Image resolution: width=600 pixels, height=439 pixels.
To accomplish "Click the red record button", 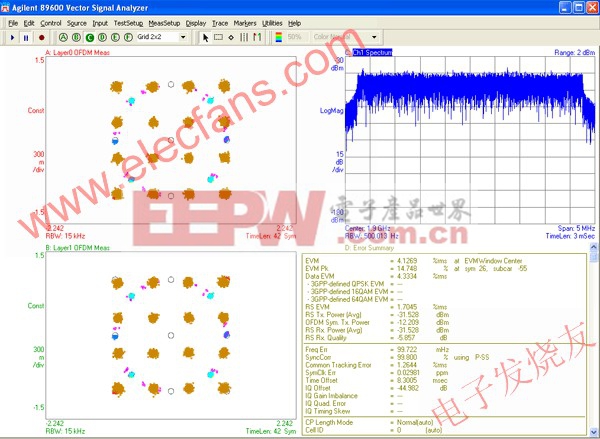I will click(41, 38).
